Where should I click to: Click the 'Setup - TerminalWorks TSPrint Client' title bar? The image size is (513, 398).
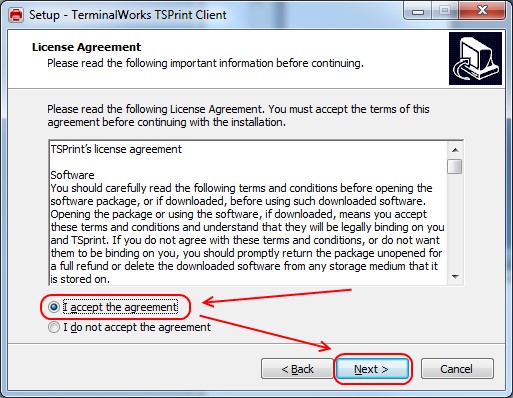point(128,15)
